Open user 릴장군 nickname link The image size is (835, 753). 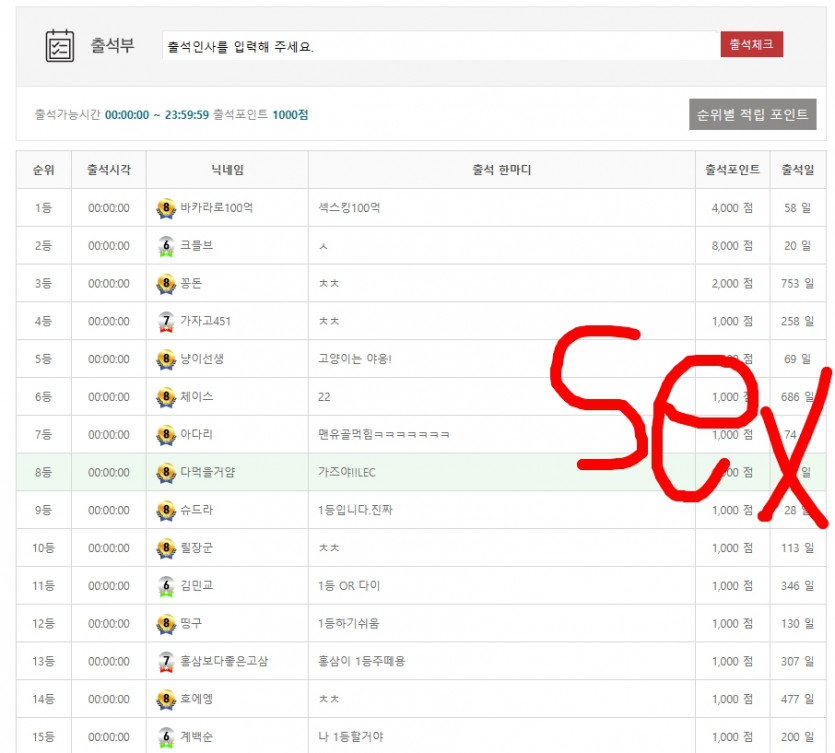pyautogui.click(x=197, y=548)
